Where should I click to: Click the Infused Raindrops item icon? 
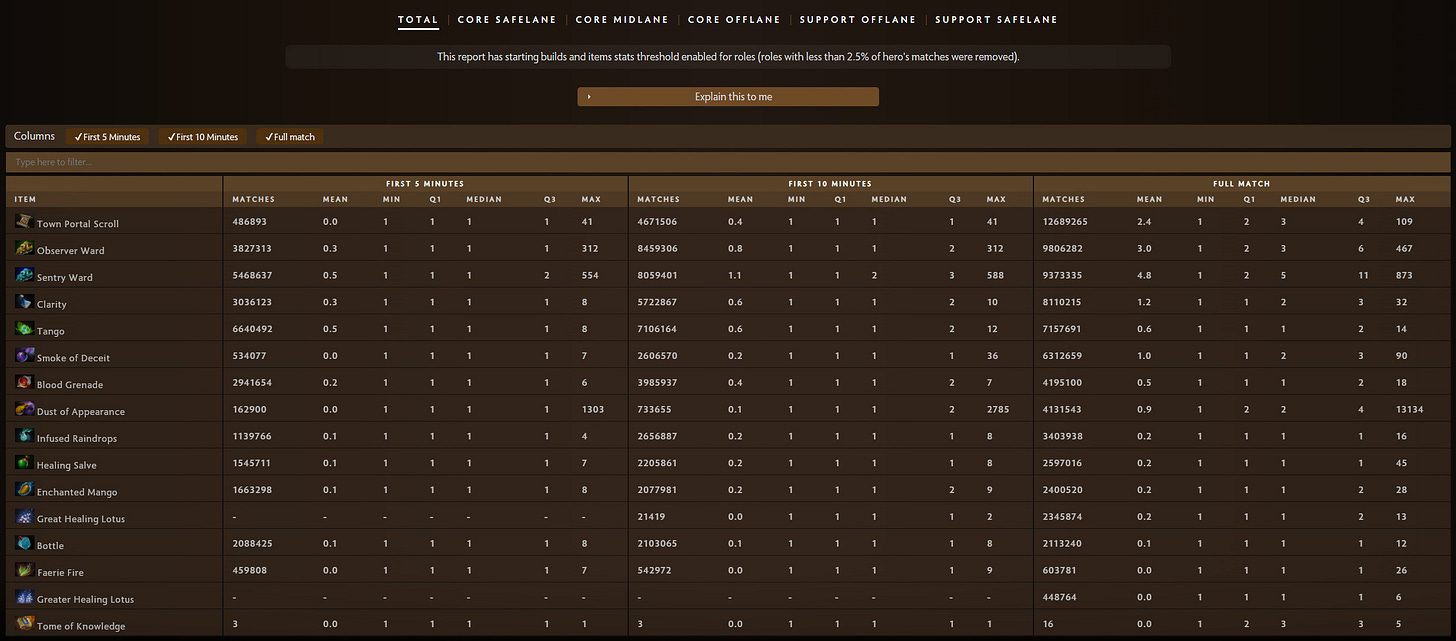point(24,437)
